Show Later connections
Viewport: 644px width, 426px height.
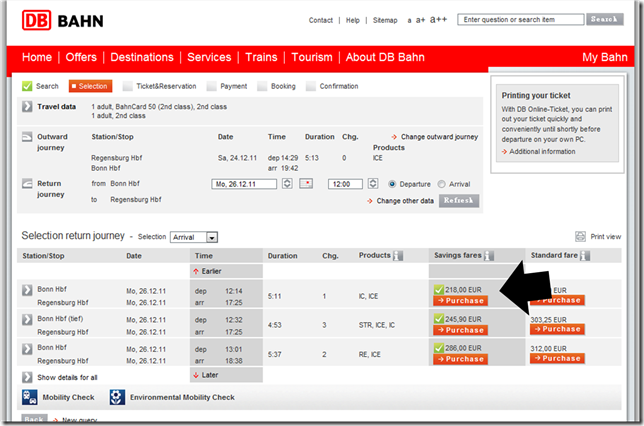(x=206, y=375)
